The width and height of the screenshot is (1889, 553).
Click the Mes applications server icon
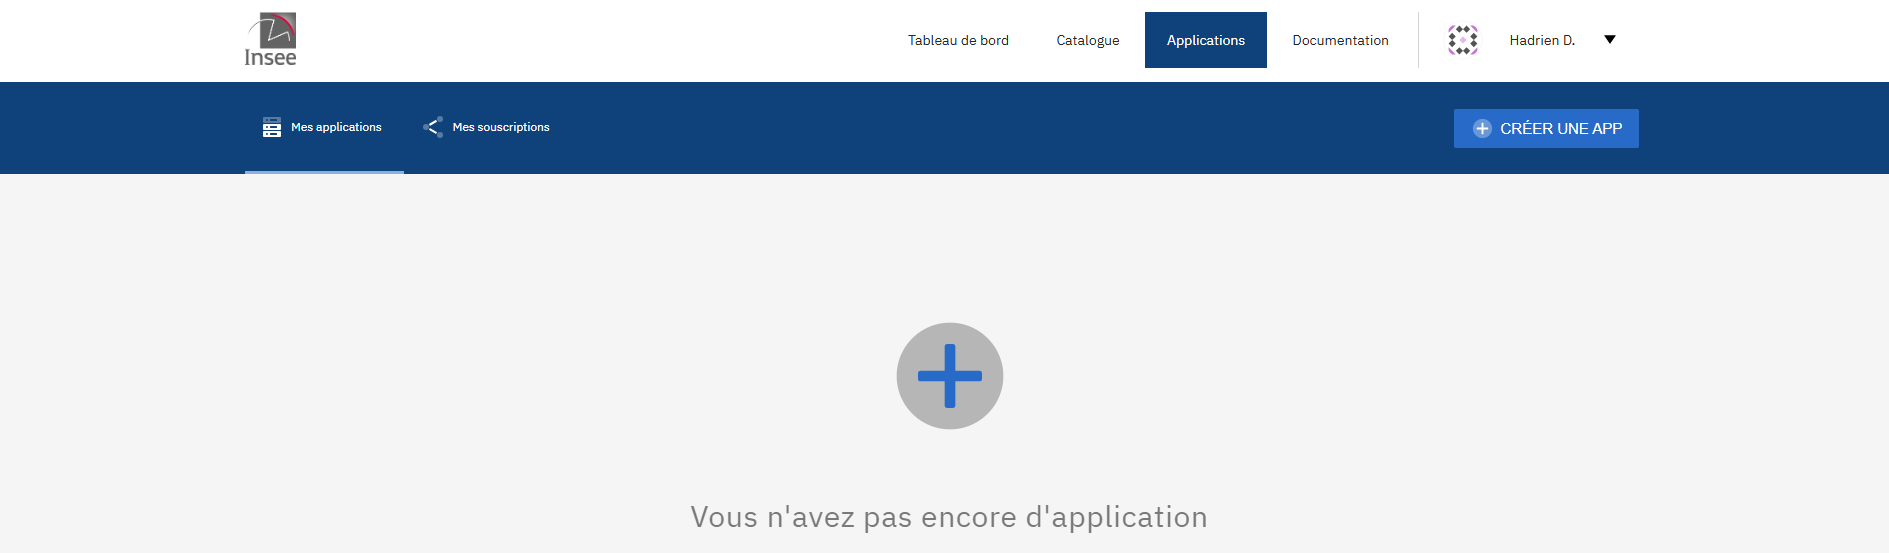271,127
